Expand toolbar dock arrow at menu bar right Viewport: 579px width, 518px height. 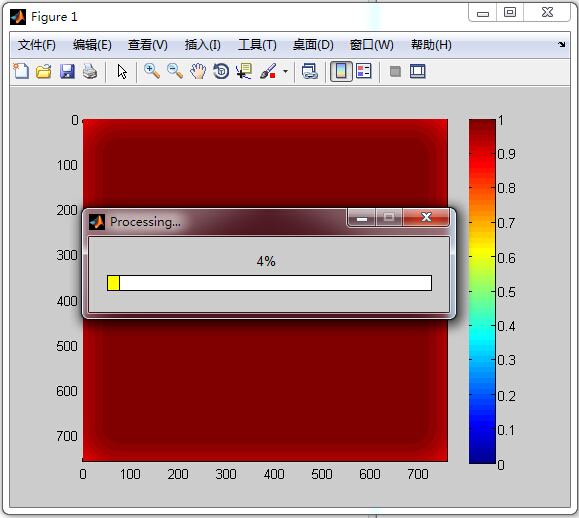[x=561, y=44]
